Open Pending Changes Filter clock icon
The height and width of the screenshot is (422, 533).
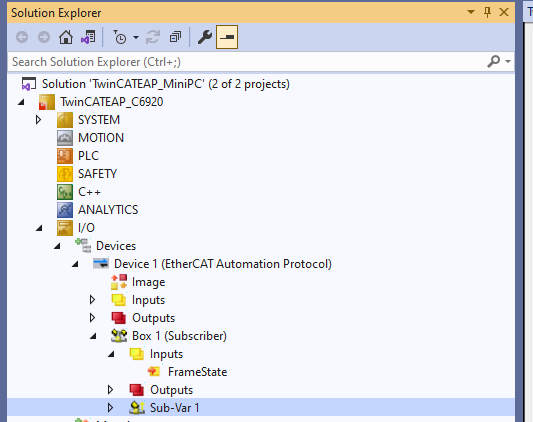pyautogui.click(x=120, y=37)
